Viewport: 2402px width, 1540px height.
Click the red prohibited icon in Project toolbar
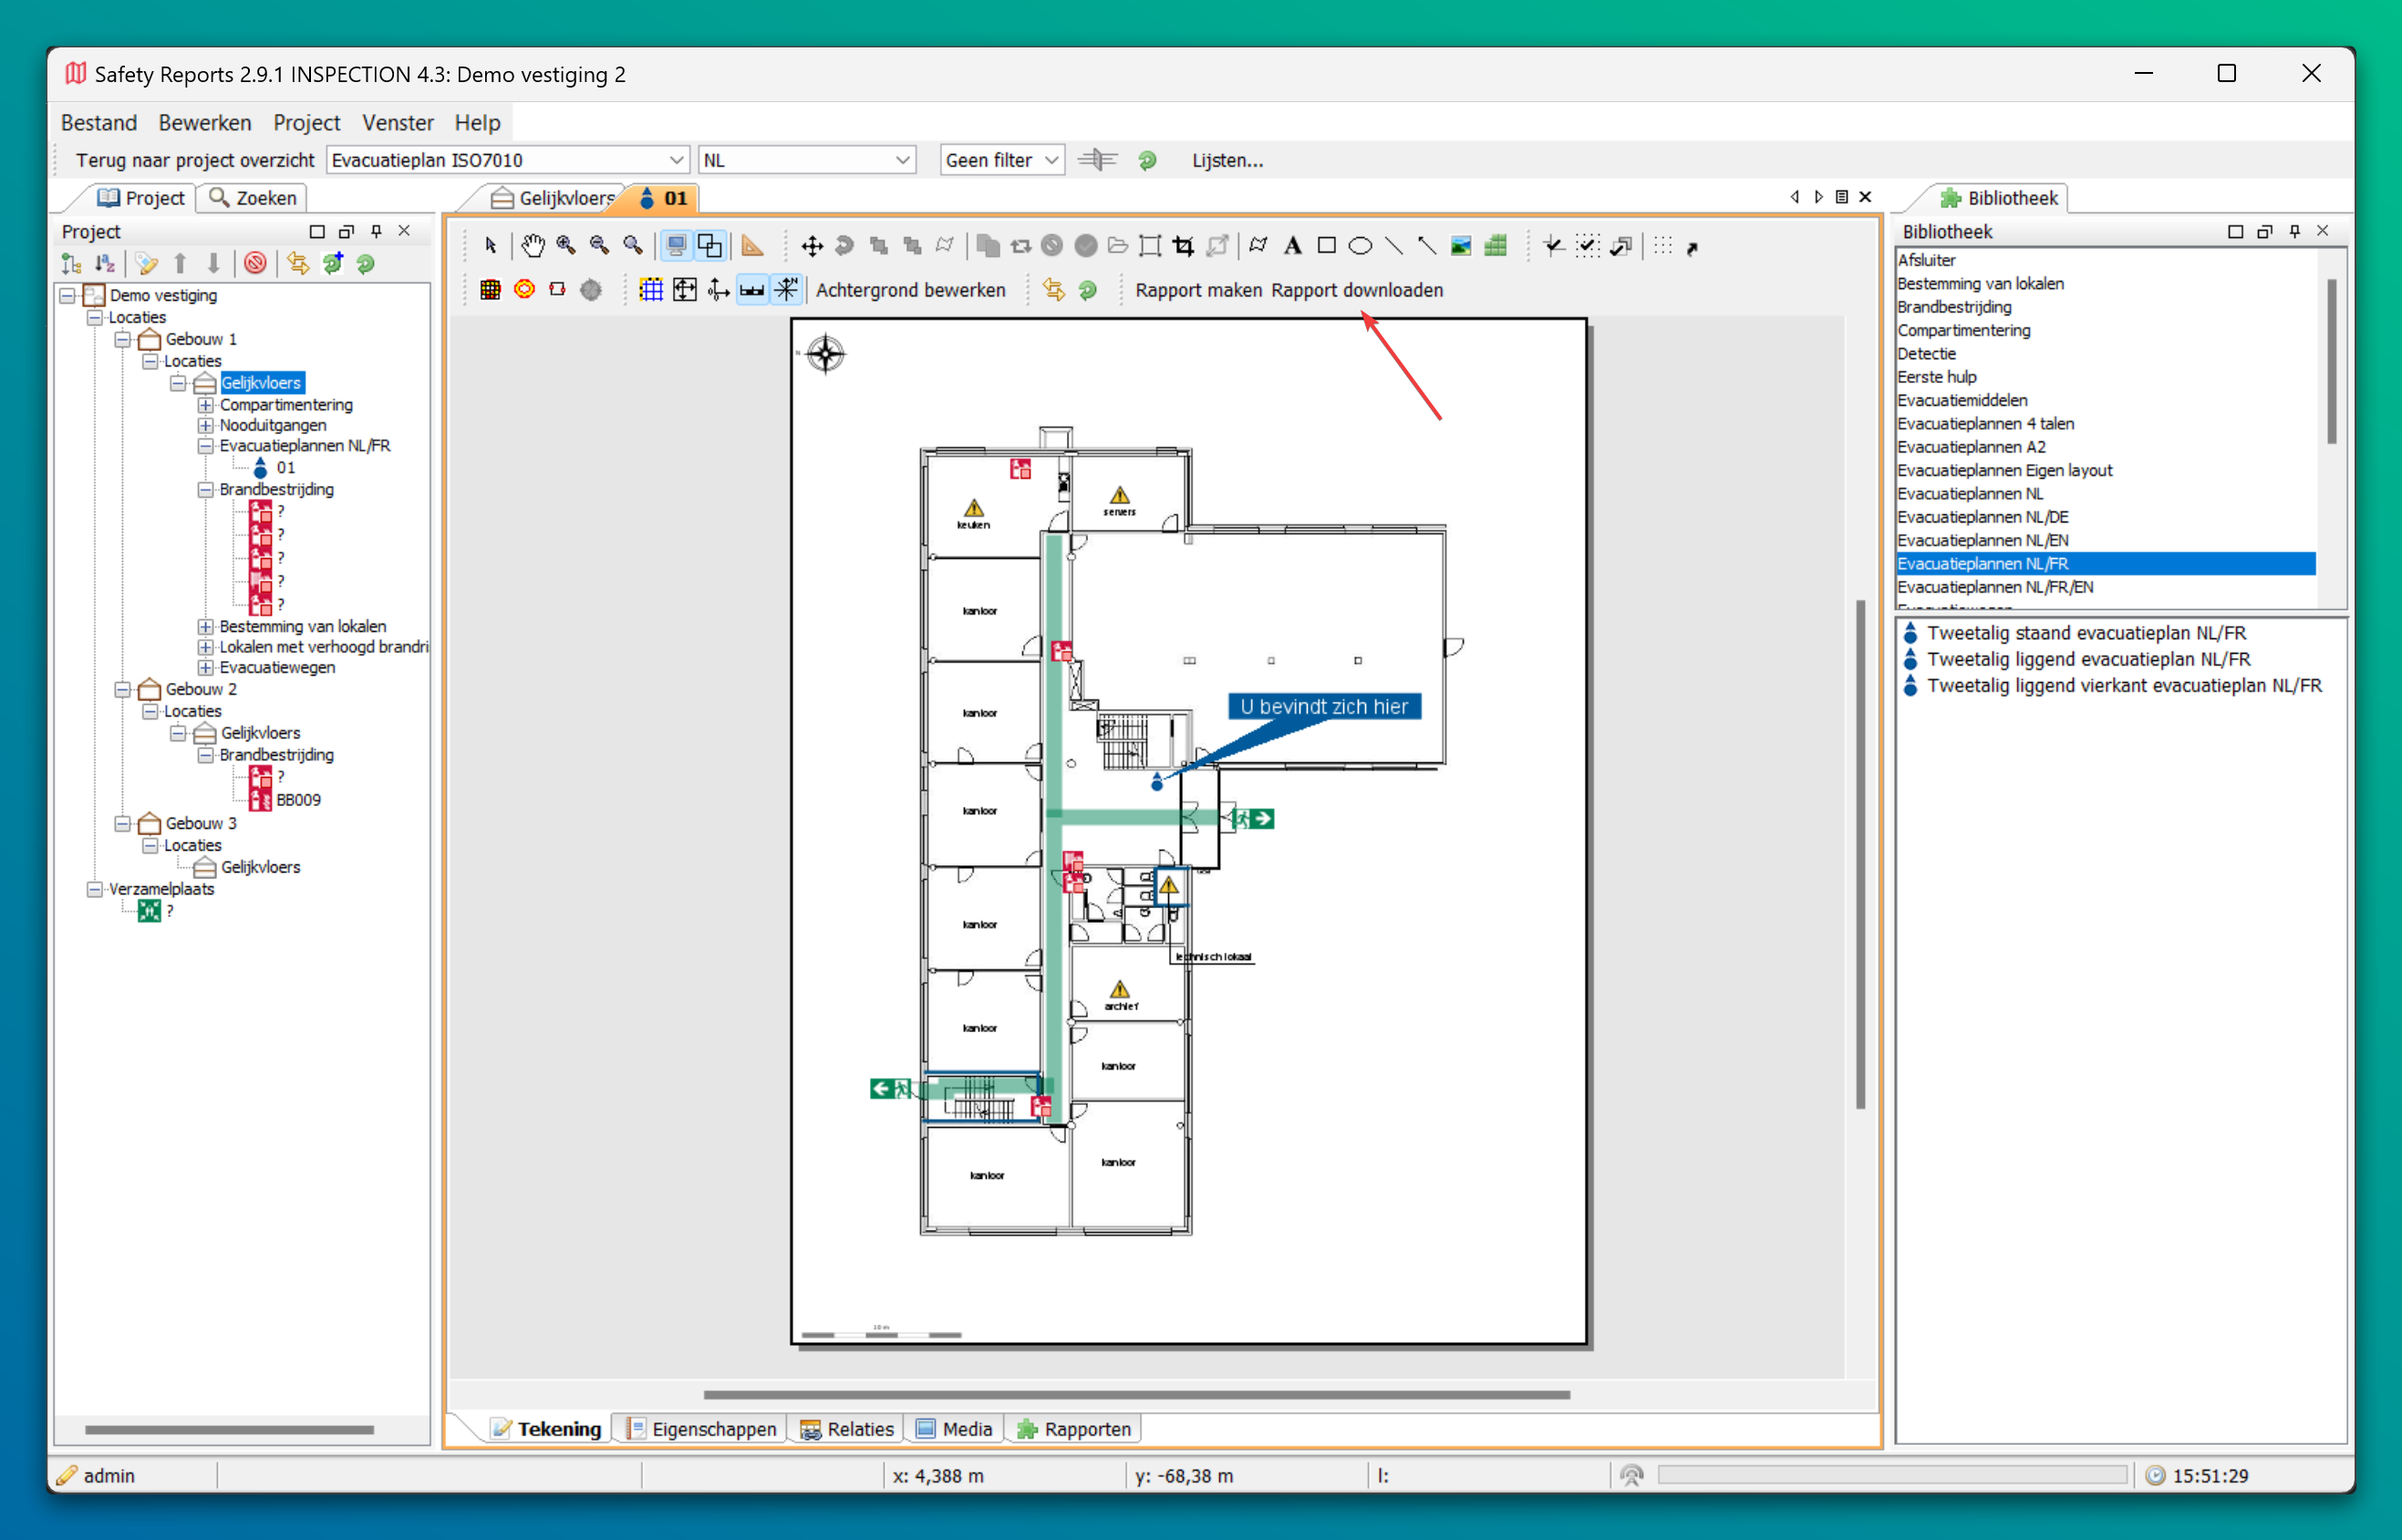pyautogui.click(x=256, y=264)
